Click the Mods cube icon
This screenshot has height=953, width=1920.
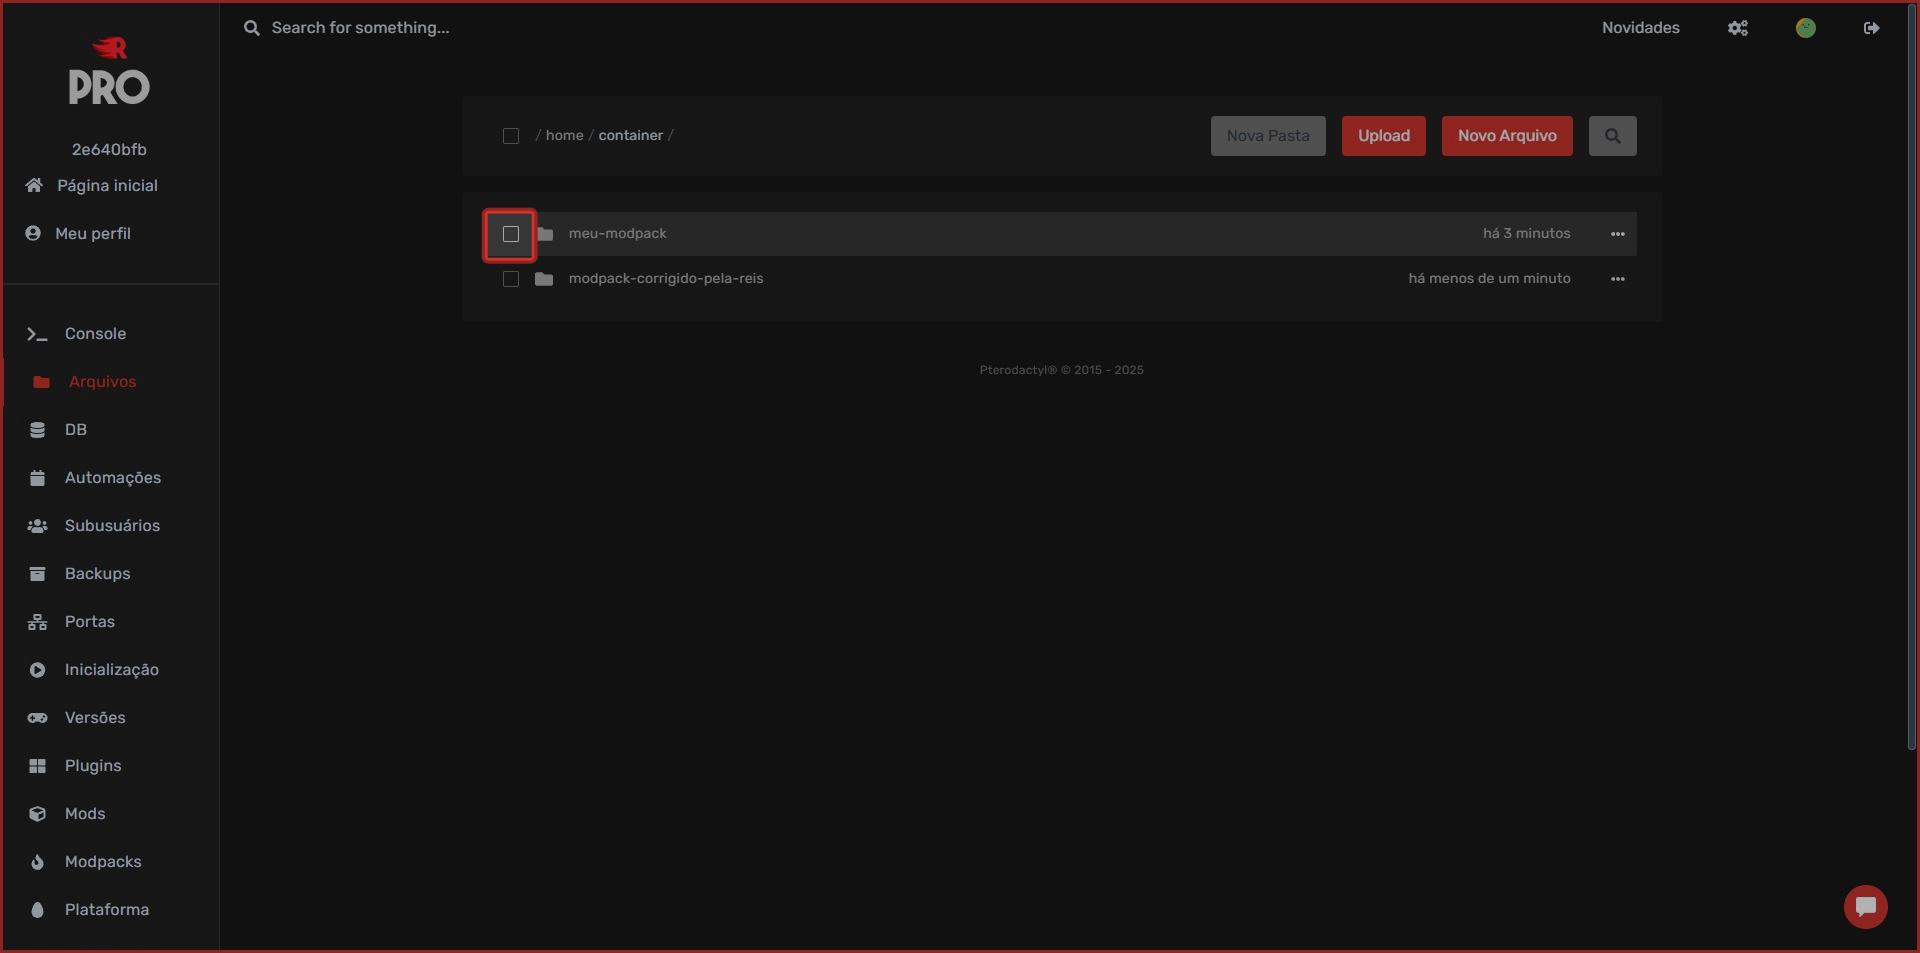(37, 814)
